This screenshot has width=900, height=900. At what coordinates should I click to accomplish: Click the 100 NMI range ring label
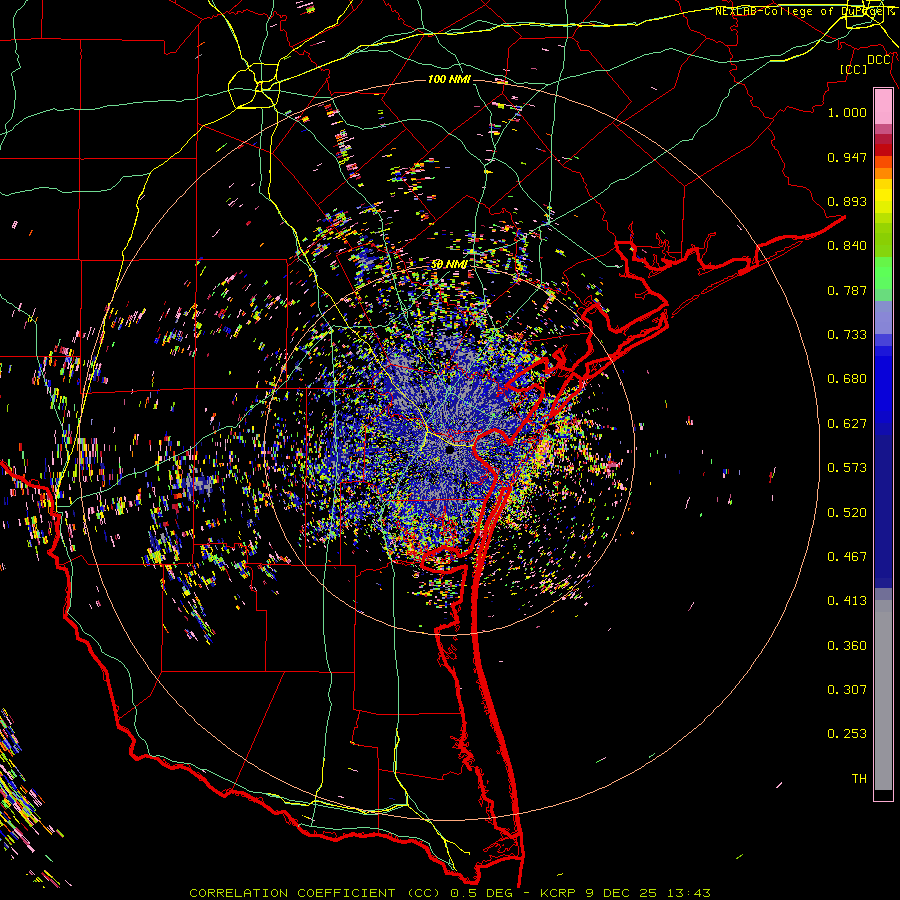pyautogui.click(x=449, y=79)
